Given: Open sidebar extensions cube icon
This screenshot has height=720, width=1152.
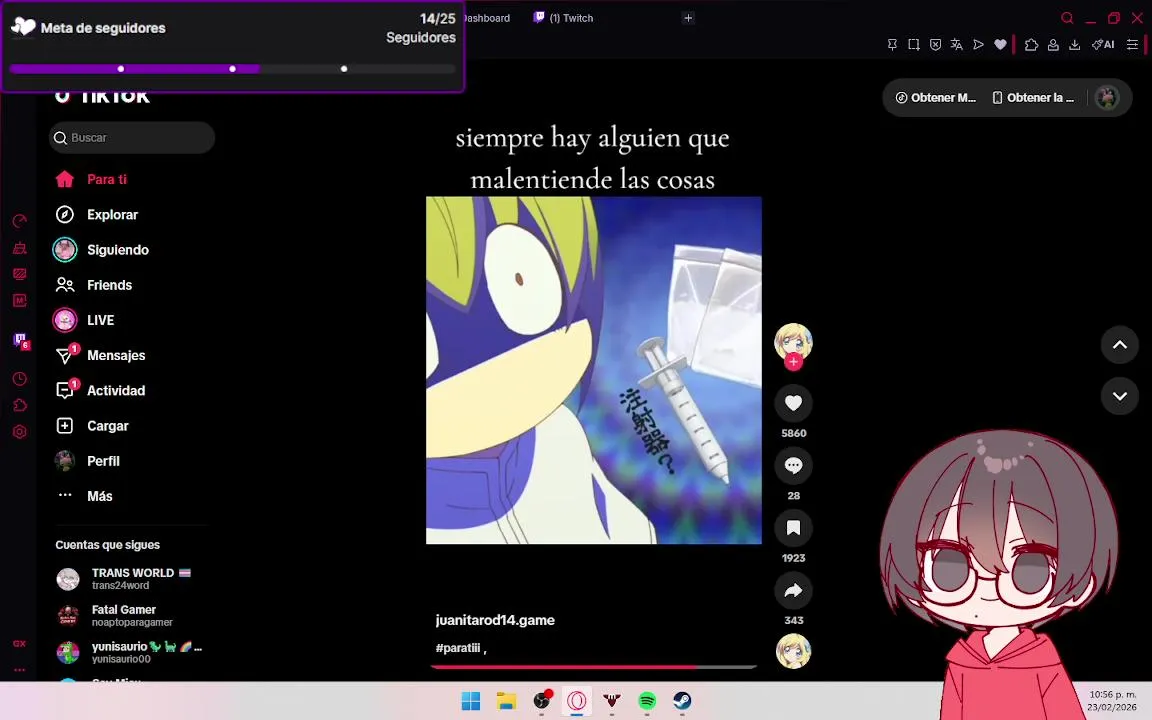Looking at the screenshot, I should (x=20, y=405).
